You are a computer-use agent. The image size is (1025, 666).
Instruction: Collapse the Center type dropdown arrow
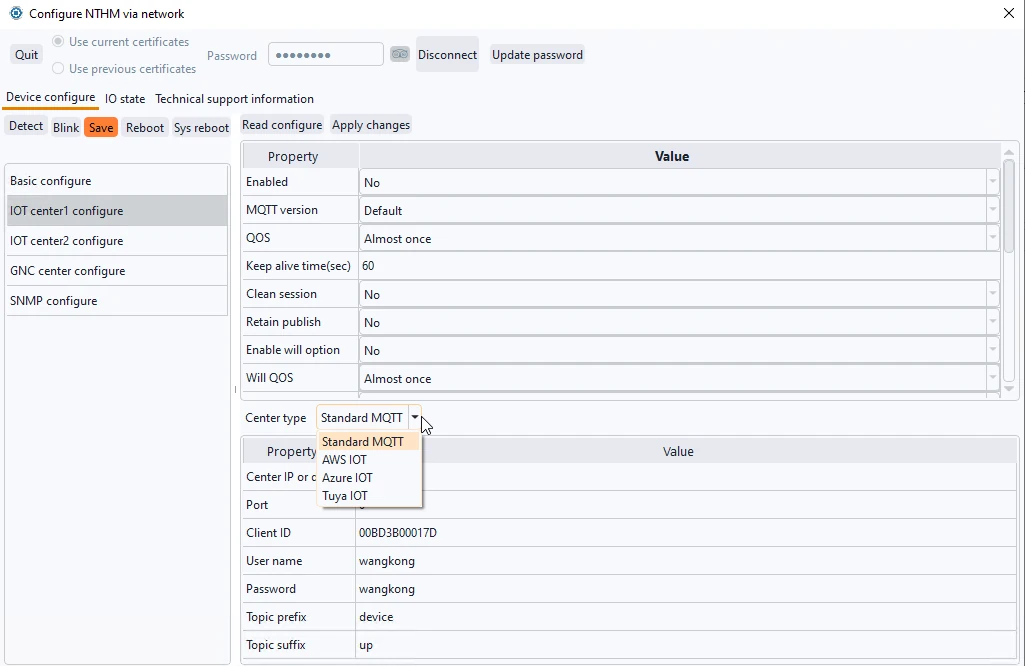coord(414,417)
